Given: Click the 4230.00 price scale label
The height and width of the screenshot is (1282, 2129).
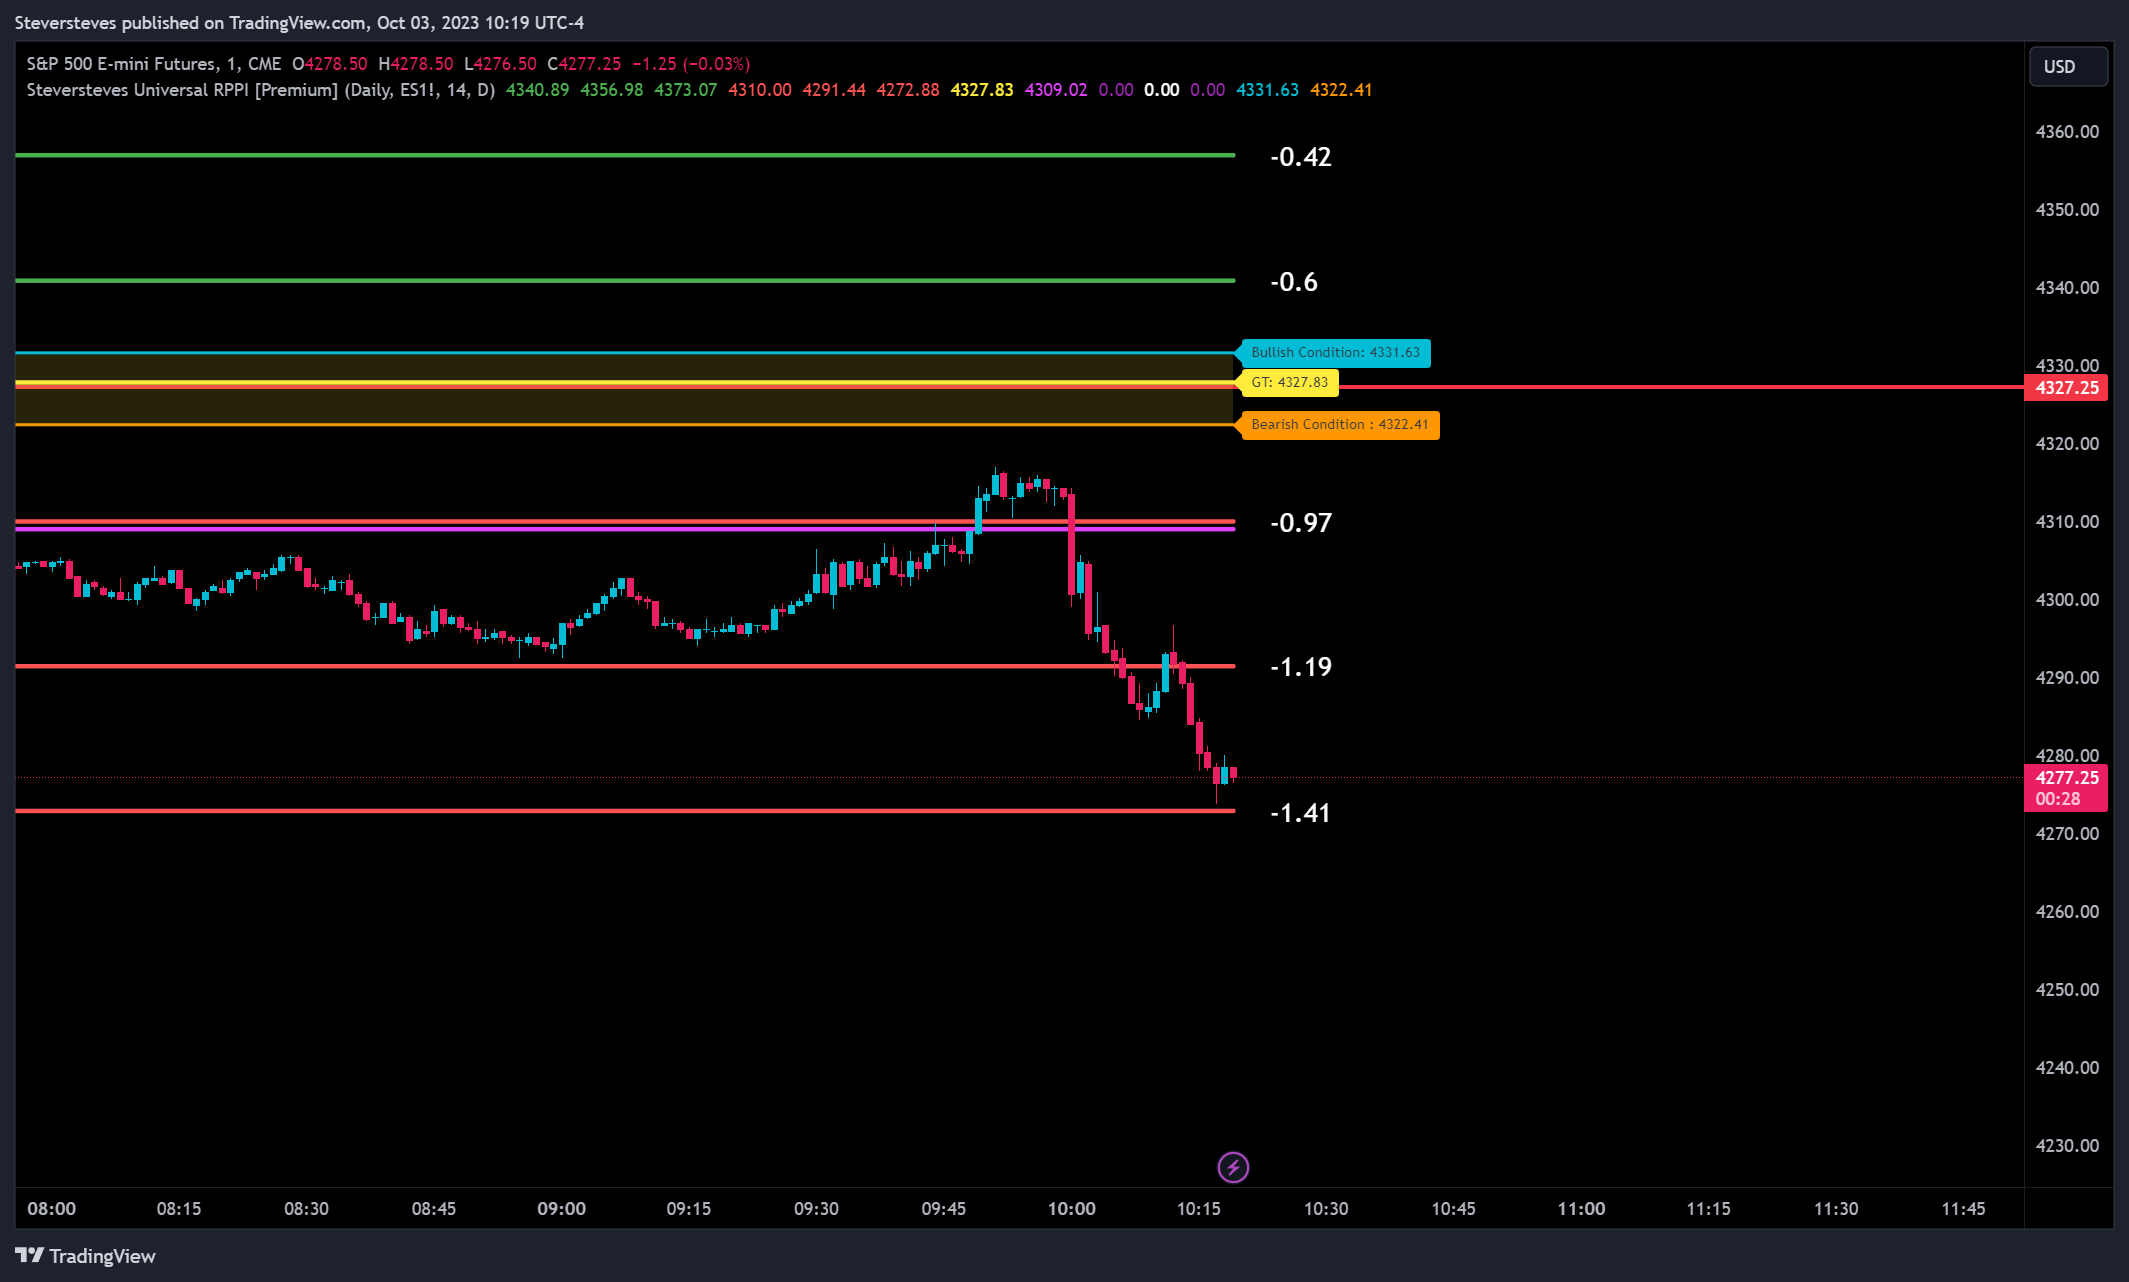Looking at the screenshot, I should 2067,1146.
